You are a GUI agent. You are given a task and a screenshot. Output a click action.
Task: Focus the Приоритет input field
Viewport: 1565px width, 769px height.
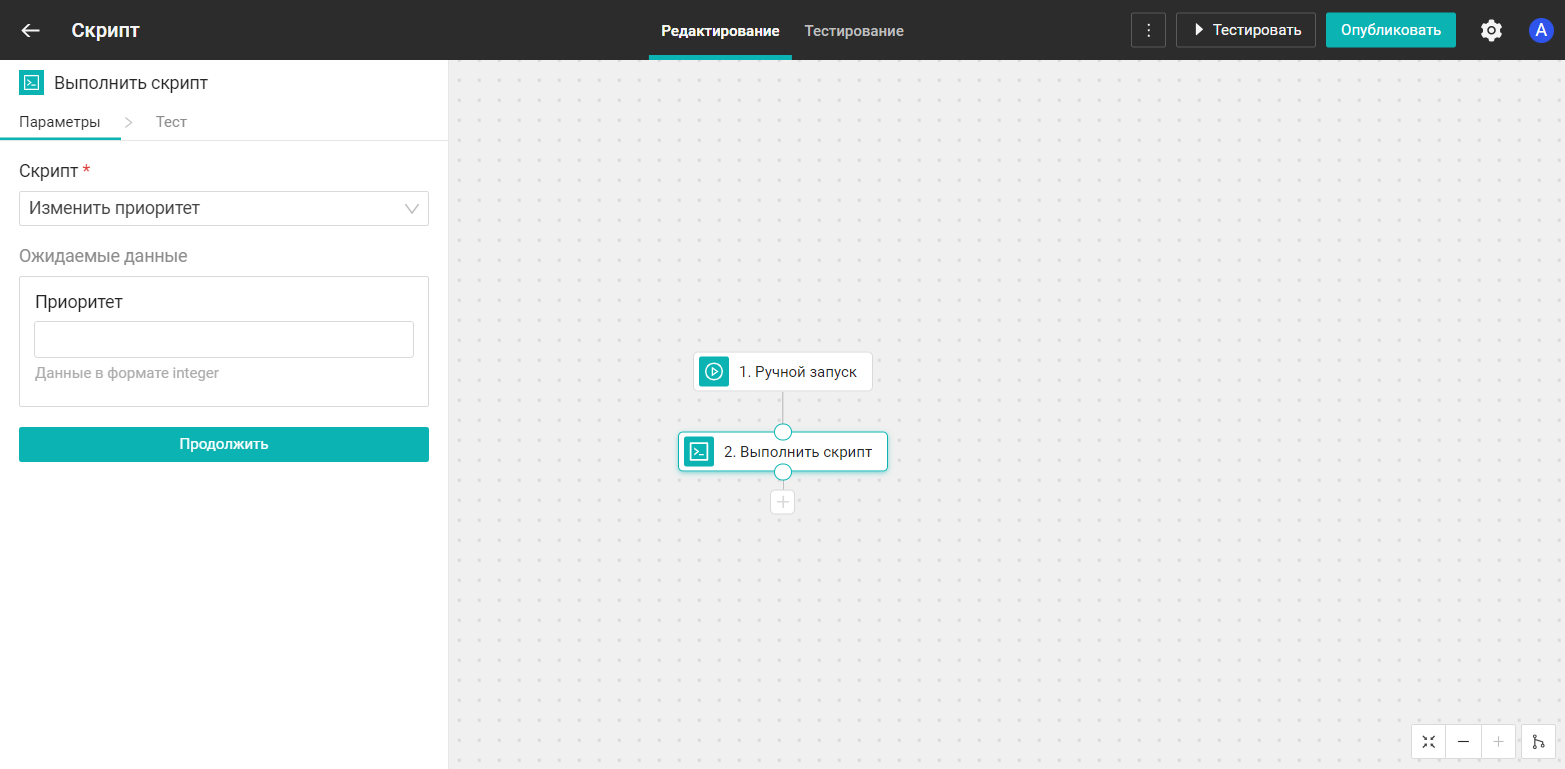(224, 339)
